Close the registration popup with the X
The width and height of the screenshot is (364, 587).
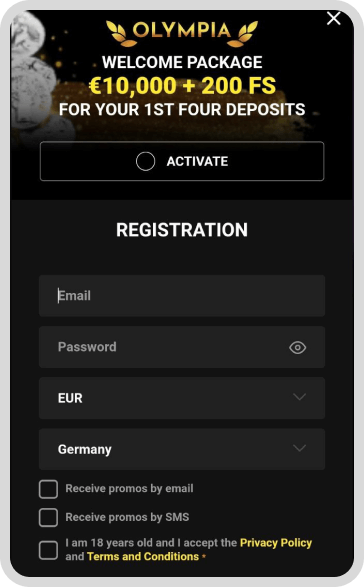(333, 18)
